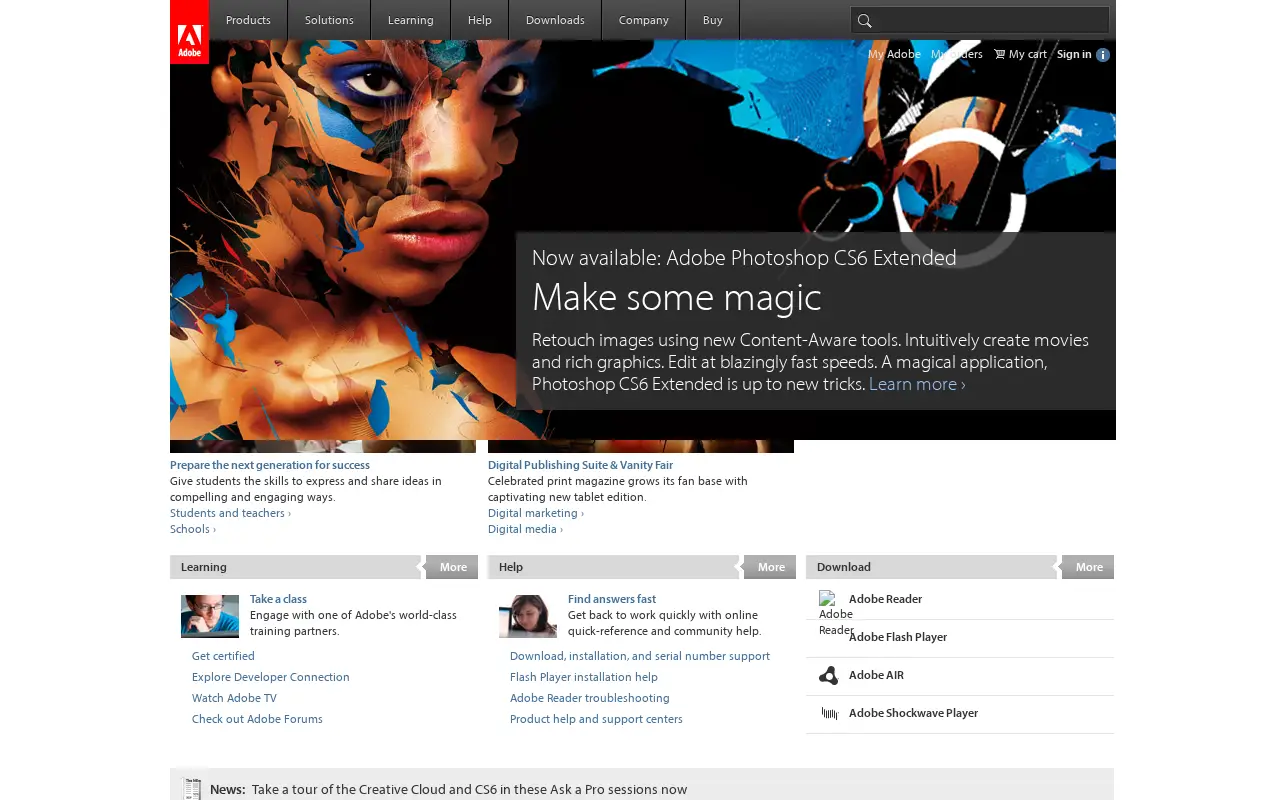Open Prepare the next generation for success

point(270,465)
